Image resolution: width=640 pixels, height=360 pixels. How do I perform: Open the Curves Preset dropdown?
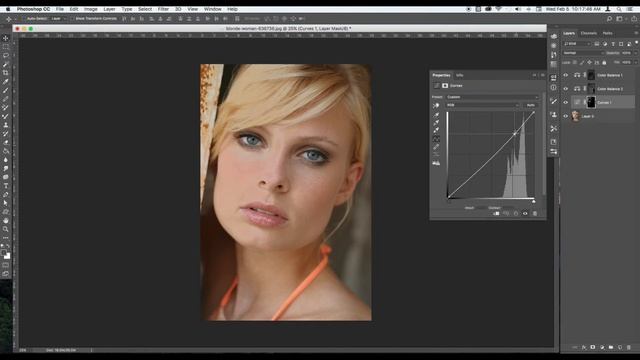point(493,97)
